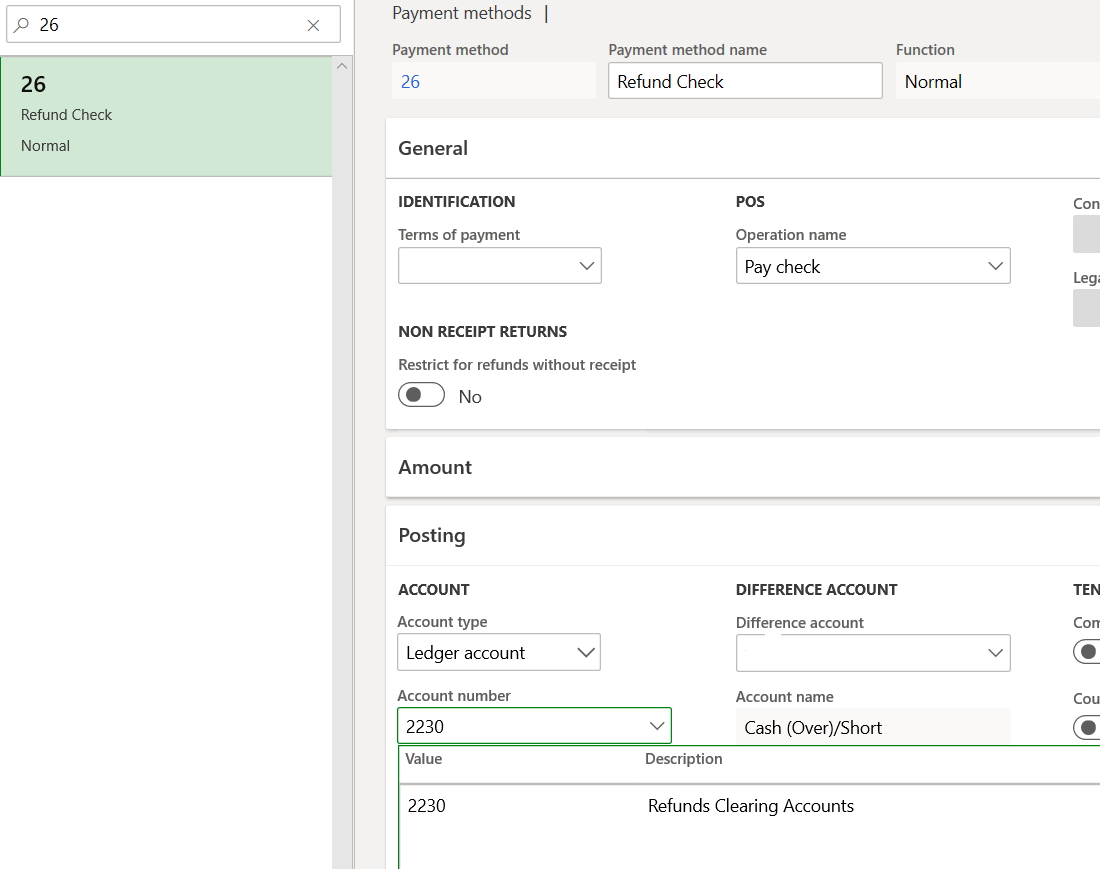
Task: Click the Payment methods breadcrumb header
Action: click(x=462, y=13)
